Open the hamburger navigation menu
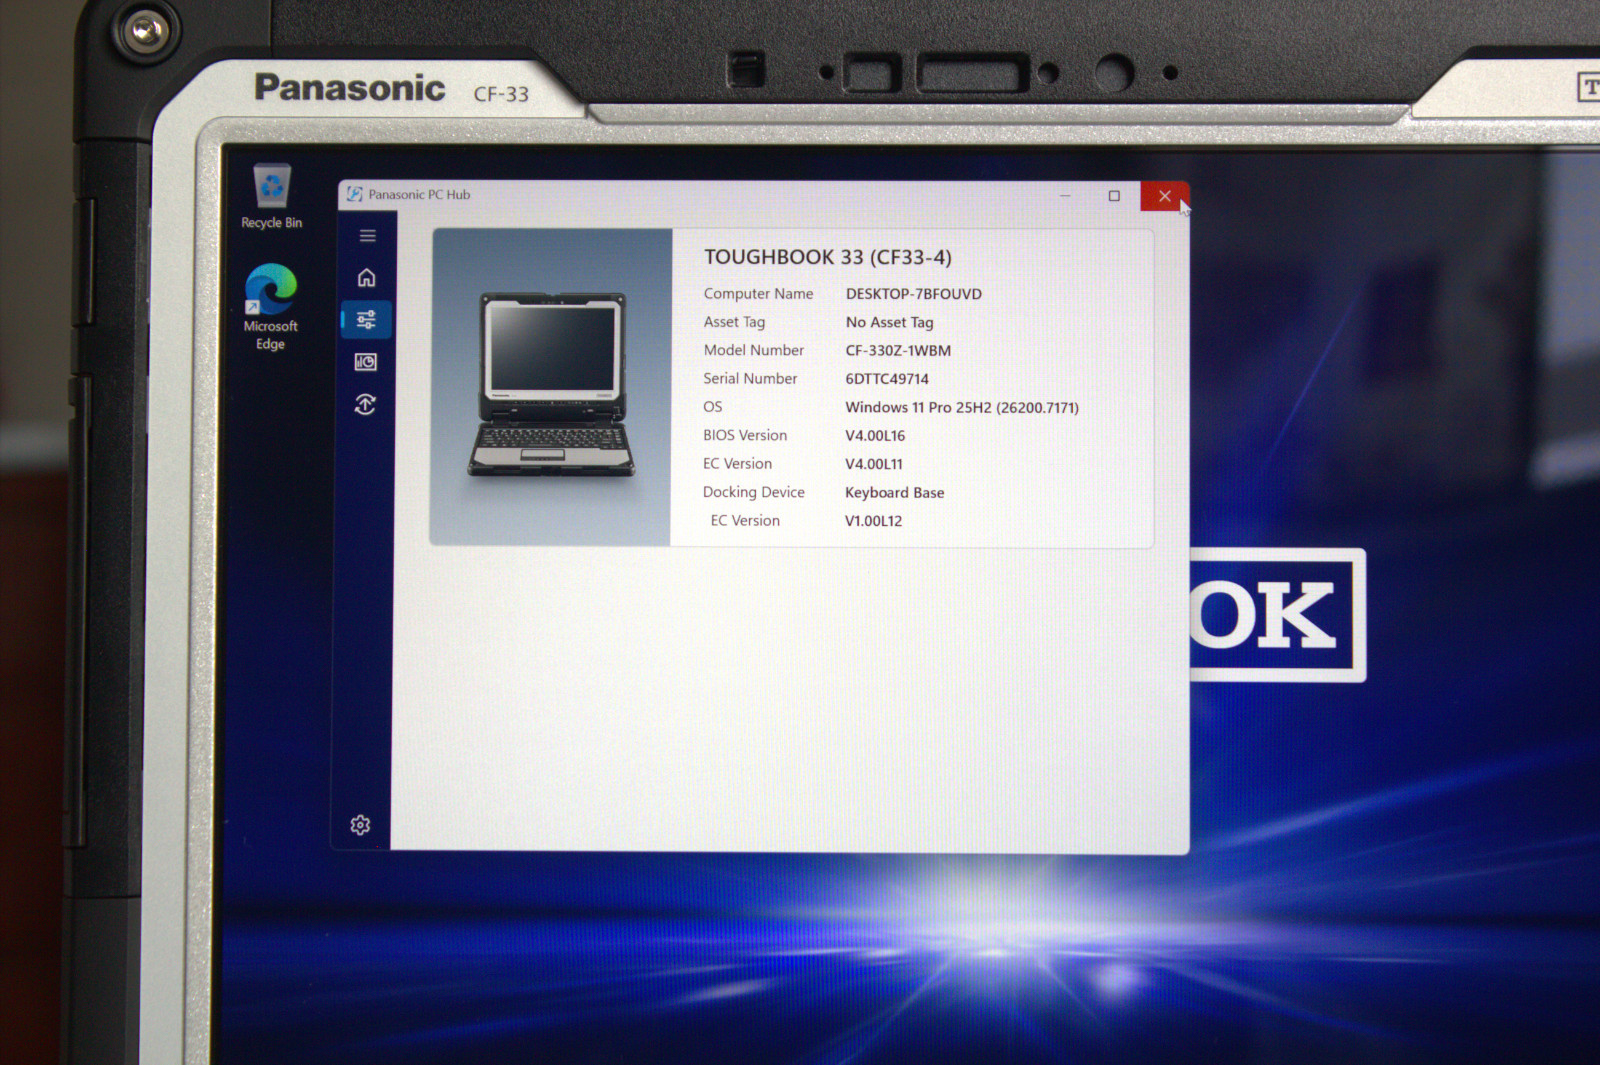This screenshot has height=1065, width=1600. coord(367,236)
